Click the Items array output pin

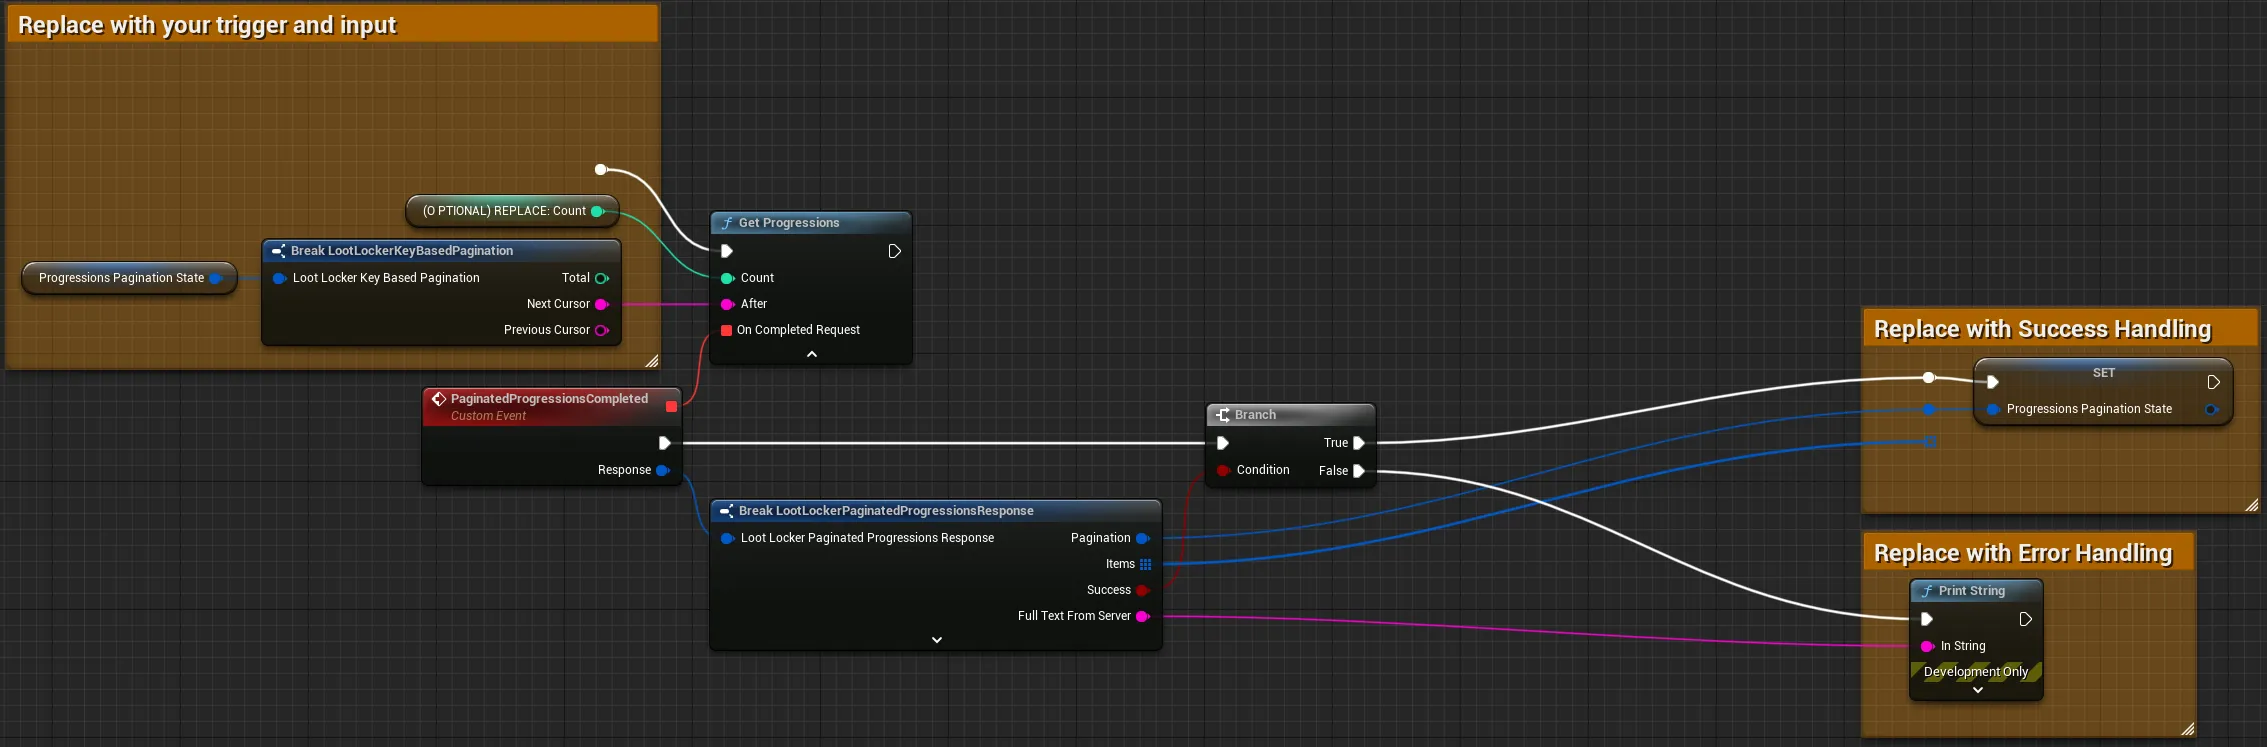point(1146,564)
